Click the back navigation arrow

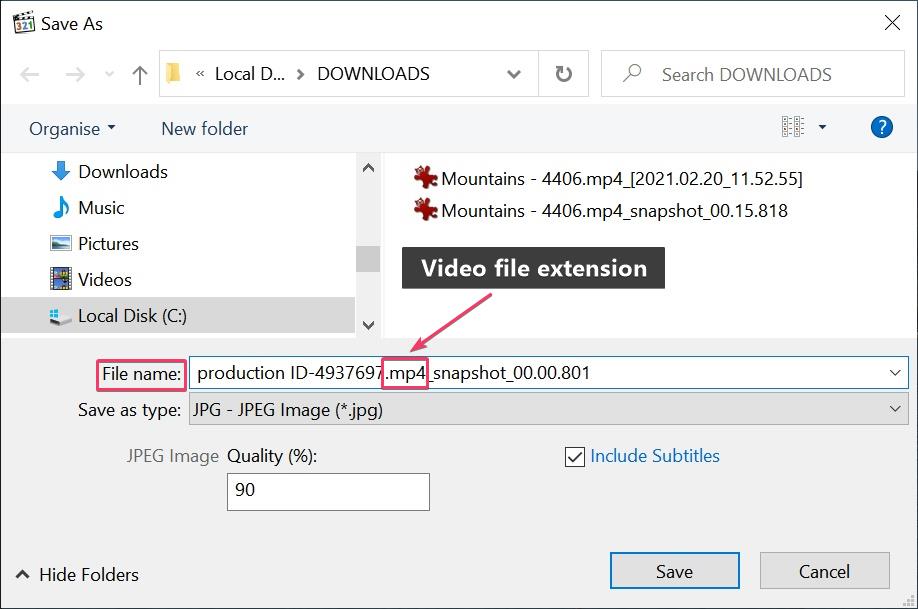click(x=30, y=73)
